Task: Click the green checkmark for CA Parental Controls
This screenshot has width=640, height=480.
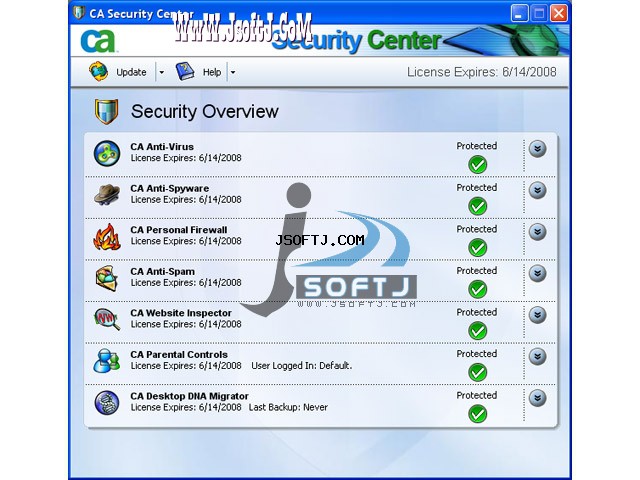Action: click(477, 373)
